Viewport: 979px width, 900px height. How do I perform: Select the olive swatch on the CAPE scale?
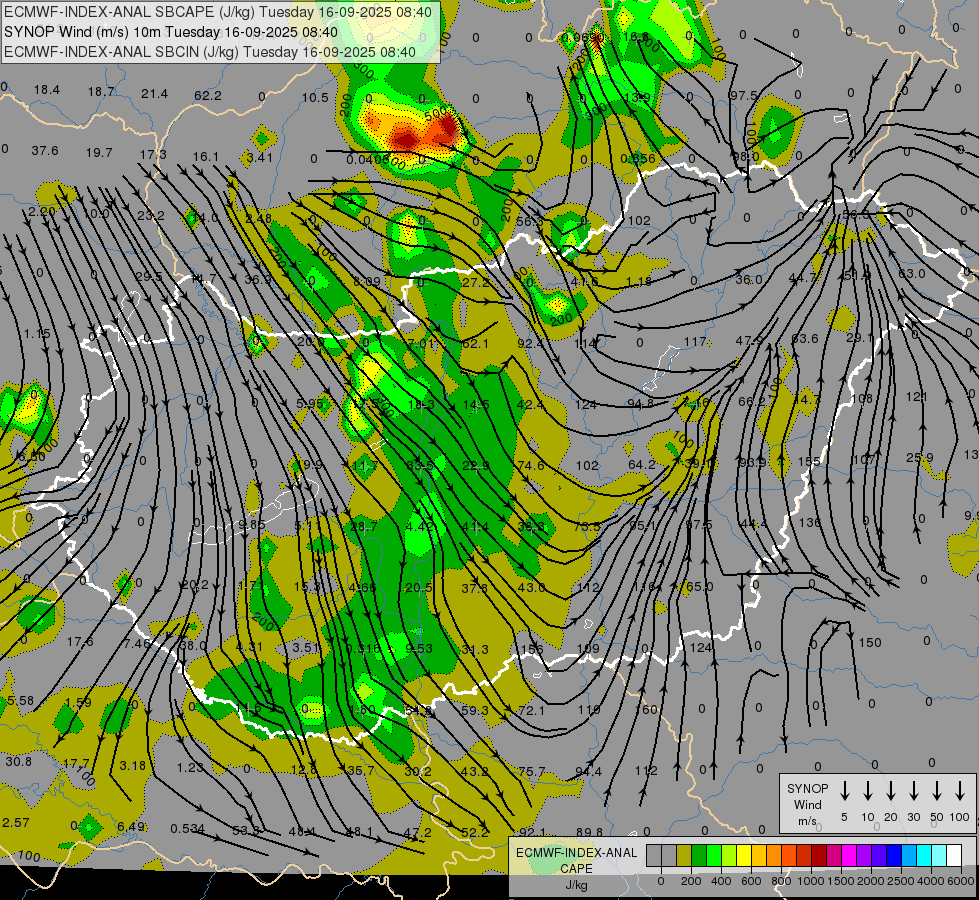684,855
